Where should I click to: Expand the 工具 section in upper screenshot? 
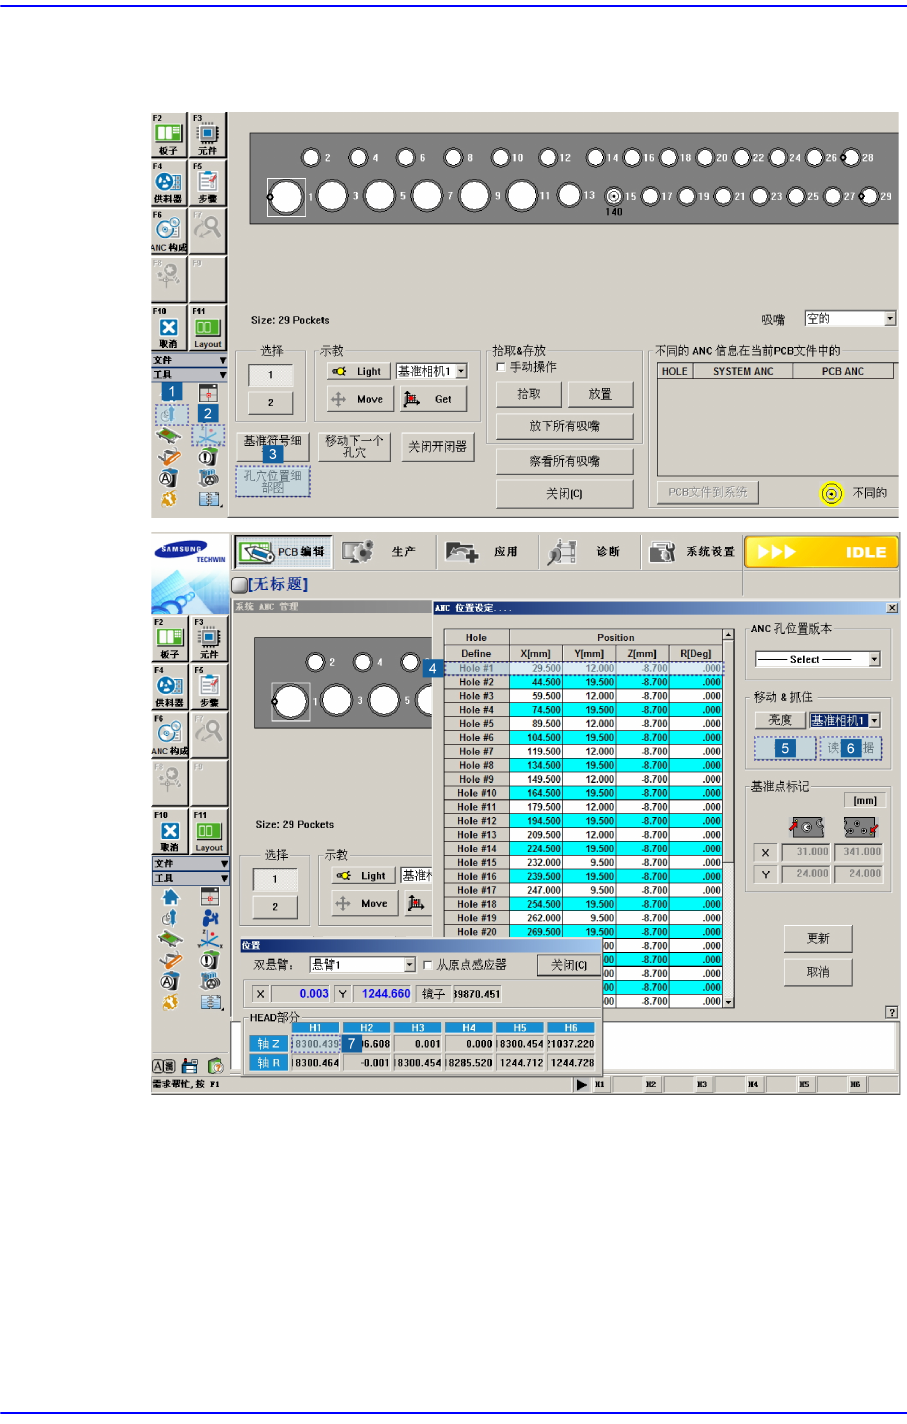[x=190, y=374]
